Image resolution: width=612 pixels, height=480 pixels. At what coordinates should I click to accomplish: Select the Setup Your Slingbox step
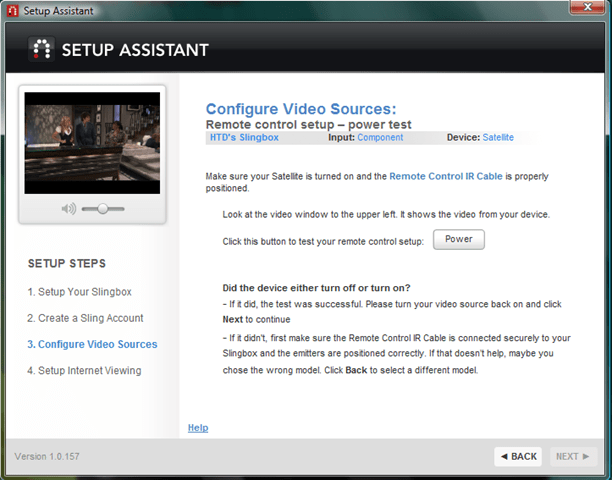[80, 291]
